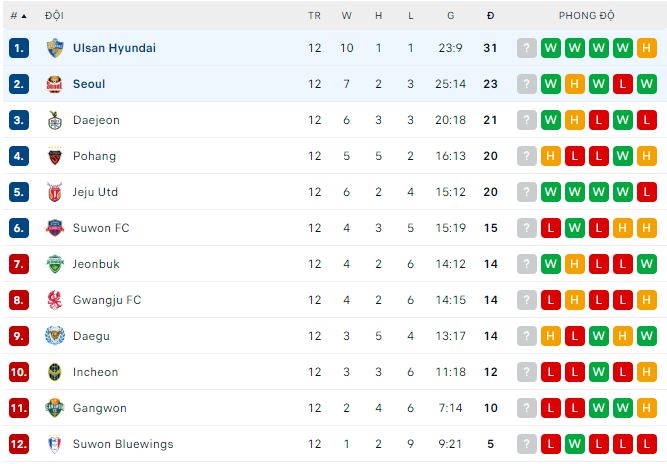The image size is (667, 464).
Task: Click the PHONG ĐỘ column header
Action: (587, 16)
